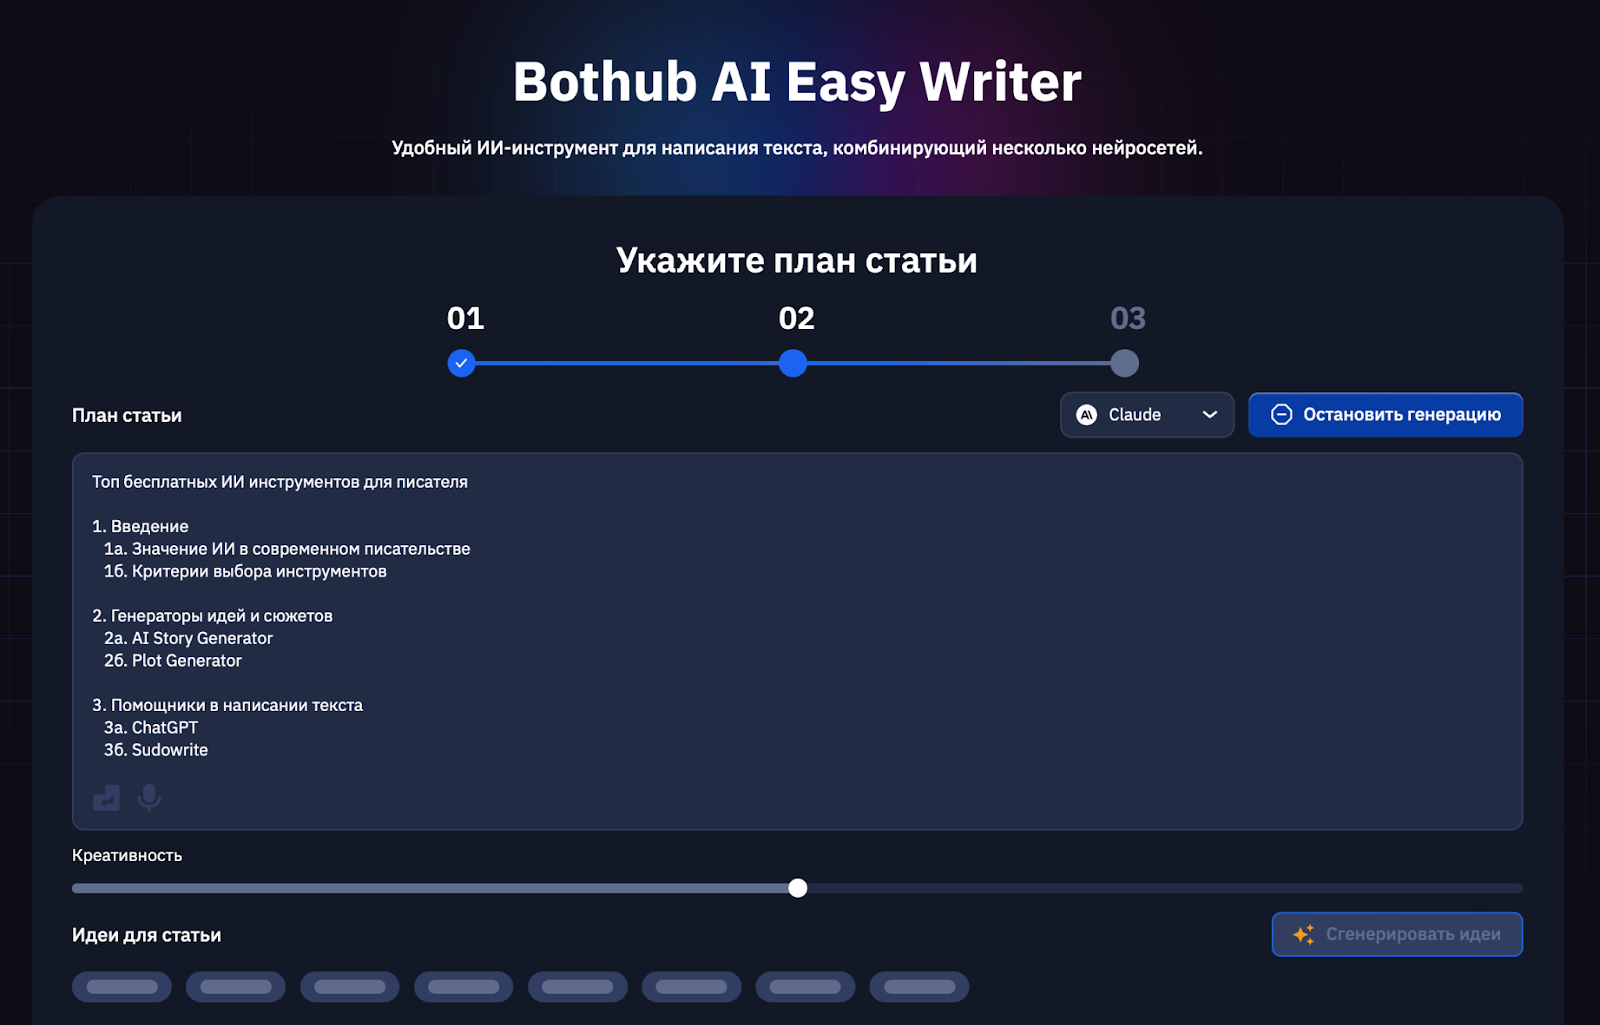The image size is (1600, 1025).
Task: Click title 'Топ бесплатных ИИ инструментов для писателя'
Action: coord(280,482)
